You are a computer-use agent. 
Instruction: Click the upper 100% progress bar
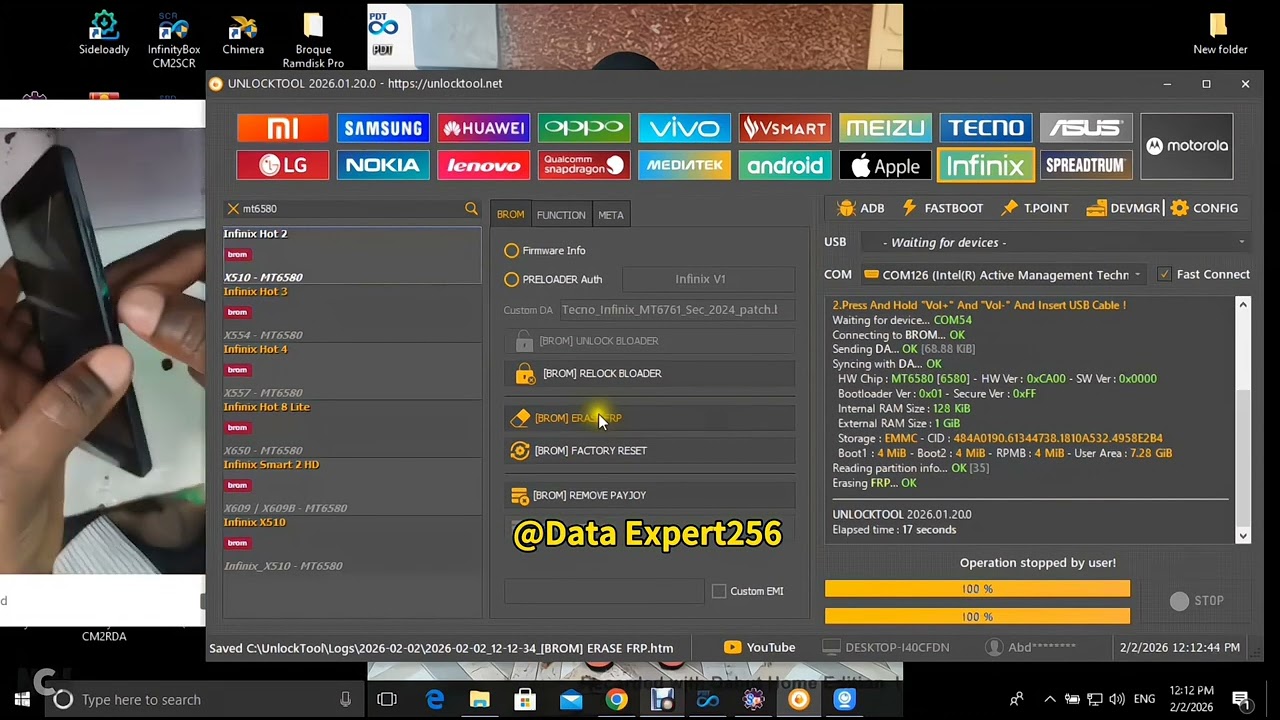click(x=977, y=589)
